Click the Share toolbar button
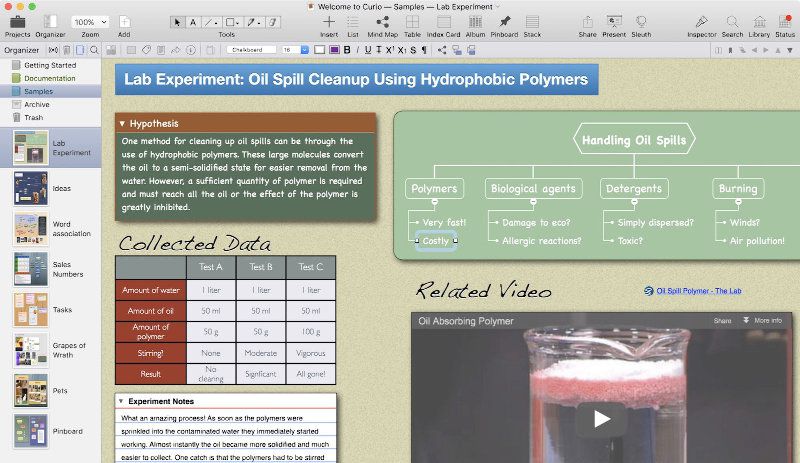This screenshot has height=463, width=800. tap(587, 22)
